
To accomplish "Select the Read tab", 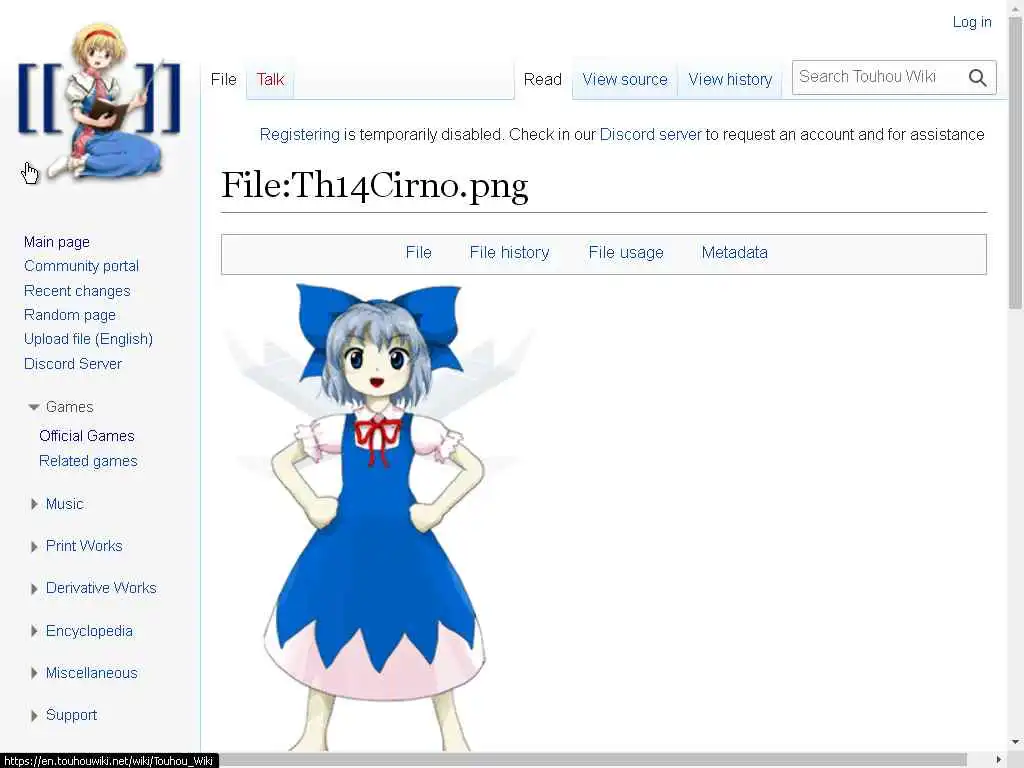I will (x=543, y=79).
